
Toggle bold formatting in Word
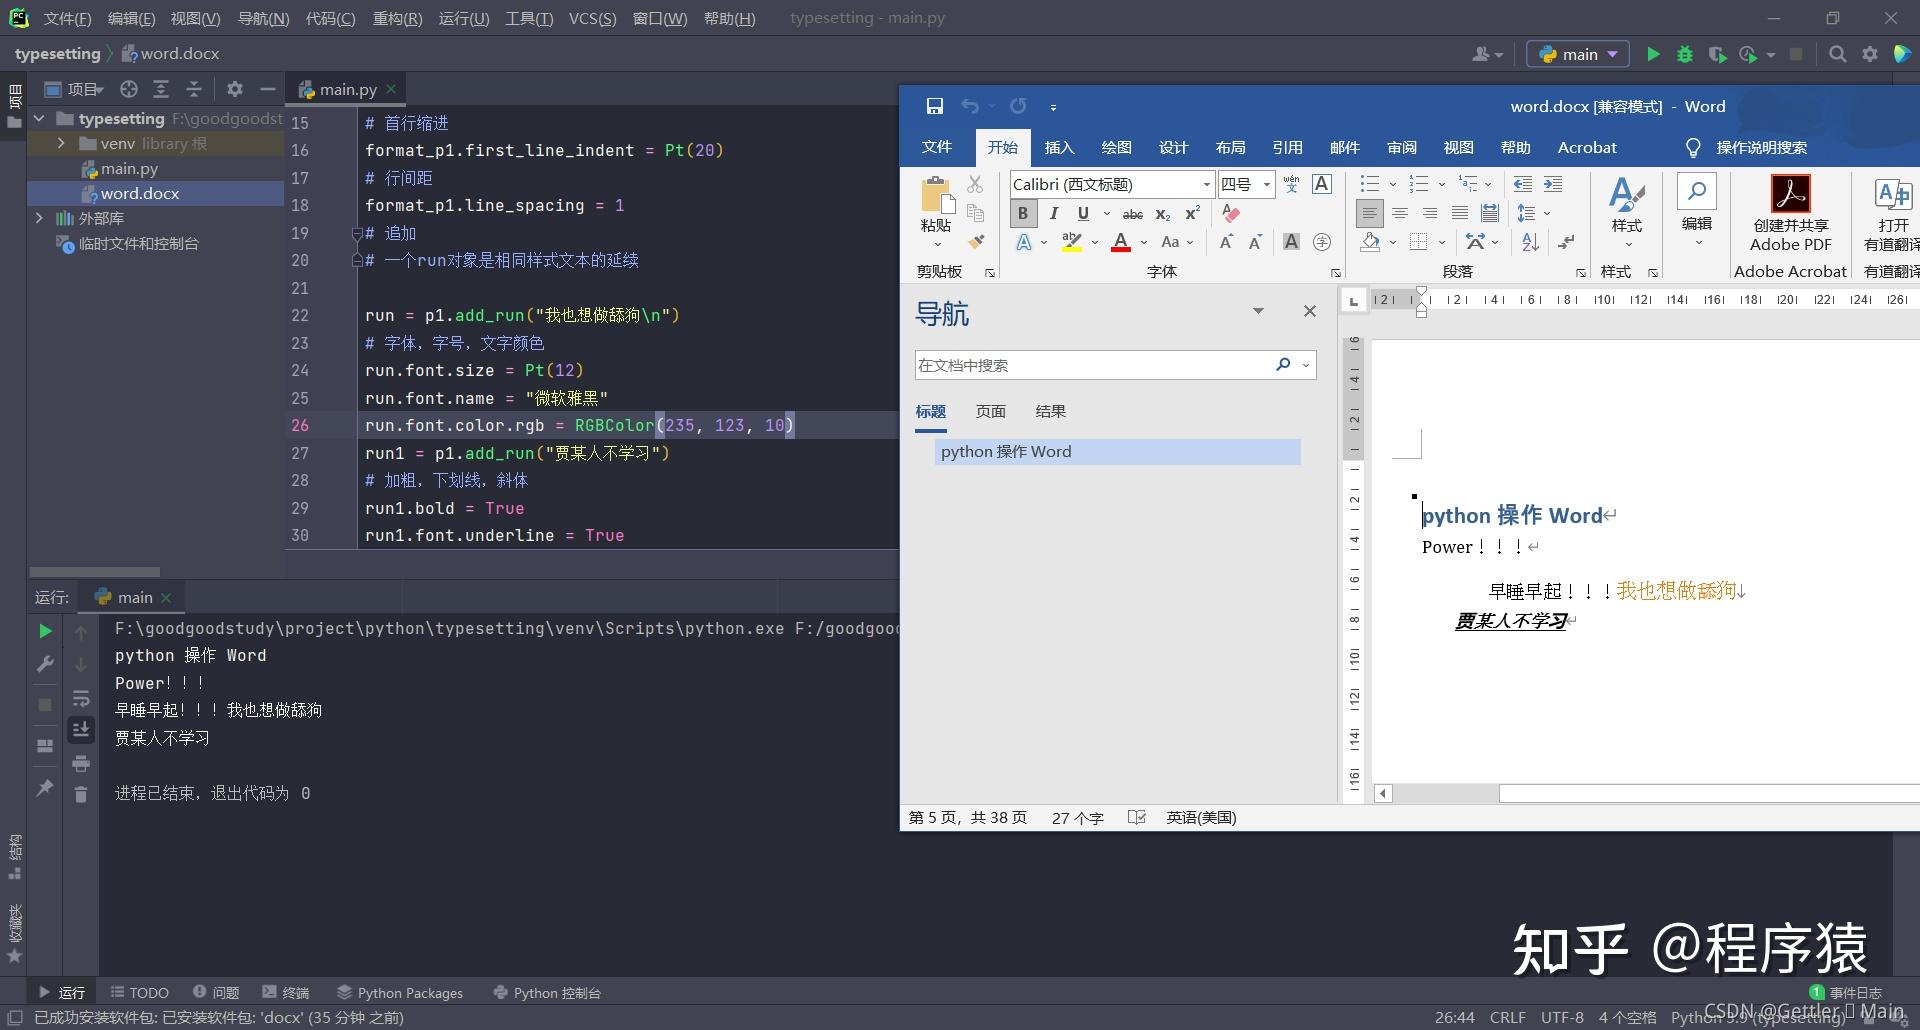click(1022, 213)
